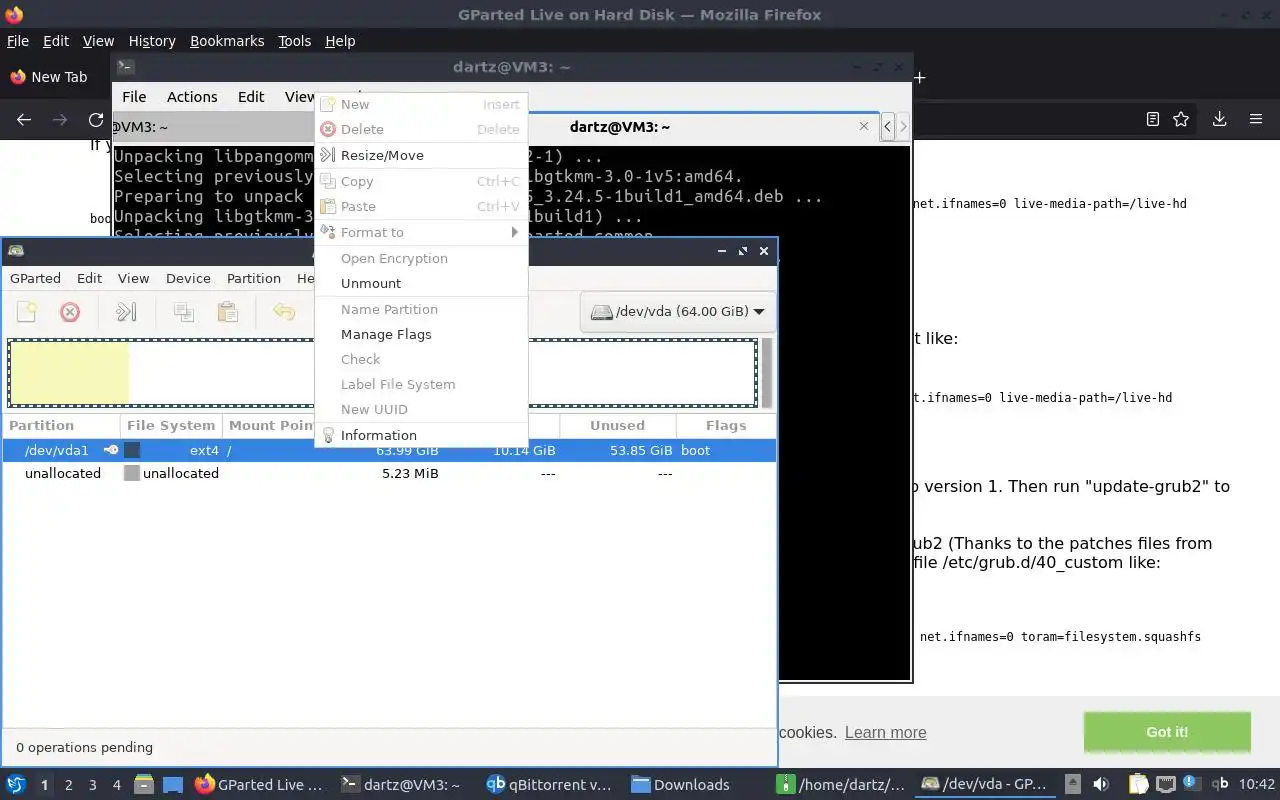Open the GParted Edit menu
Image resolution: width=1280 pixels, height=800 pixels.
click(x=89, y=278)
